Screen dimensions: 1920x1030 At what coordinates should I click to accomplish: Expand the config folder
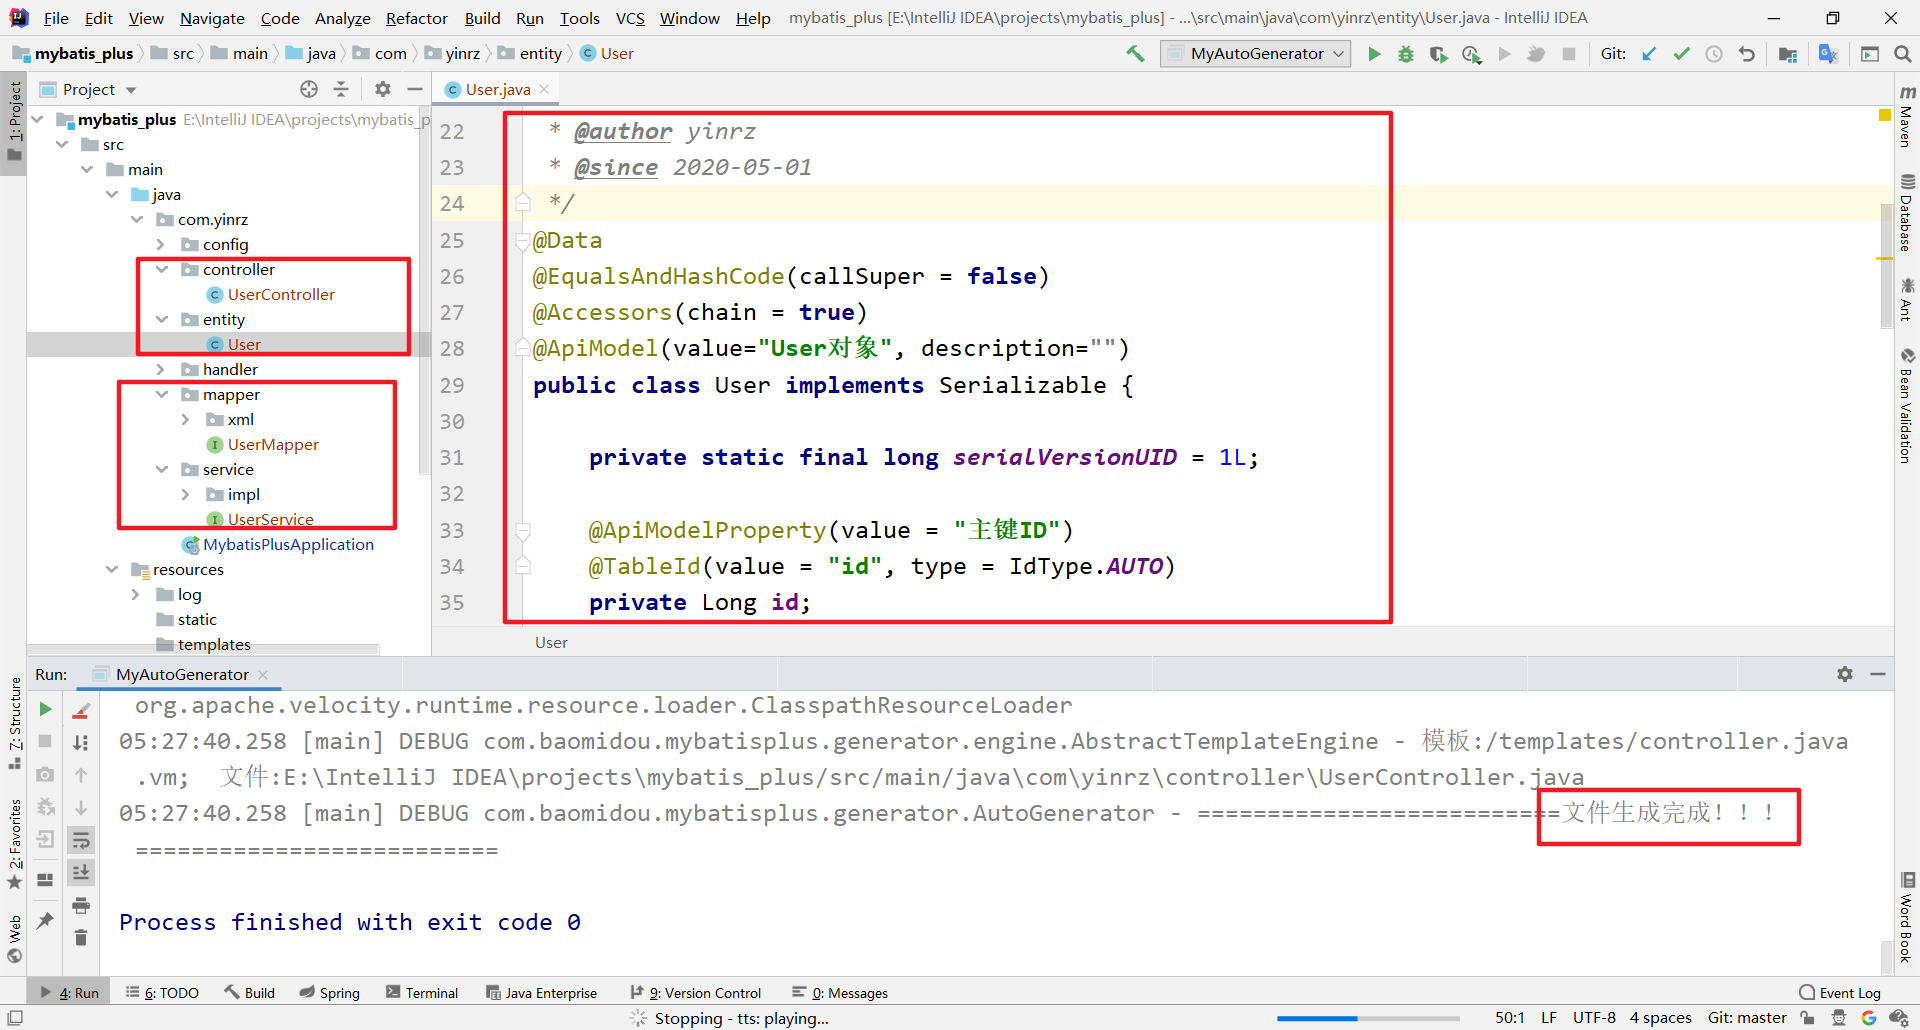tap(162, 245)
